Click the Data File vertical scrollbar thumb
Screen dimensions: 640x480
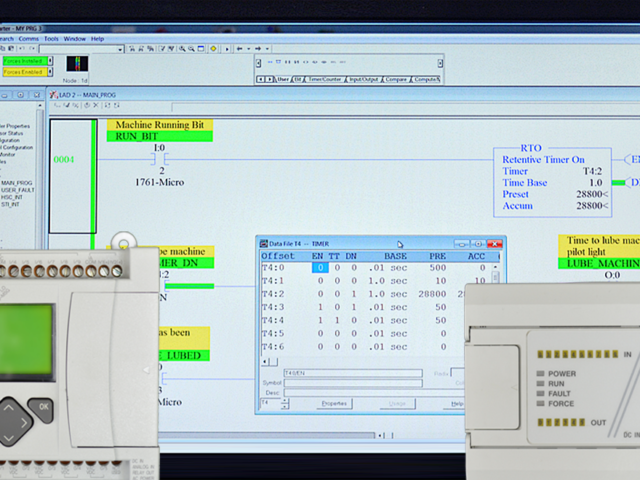point(496,278)
